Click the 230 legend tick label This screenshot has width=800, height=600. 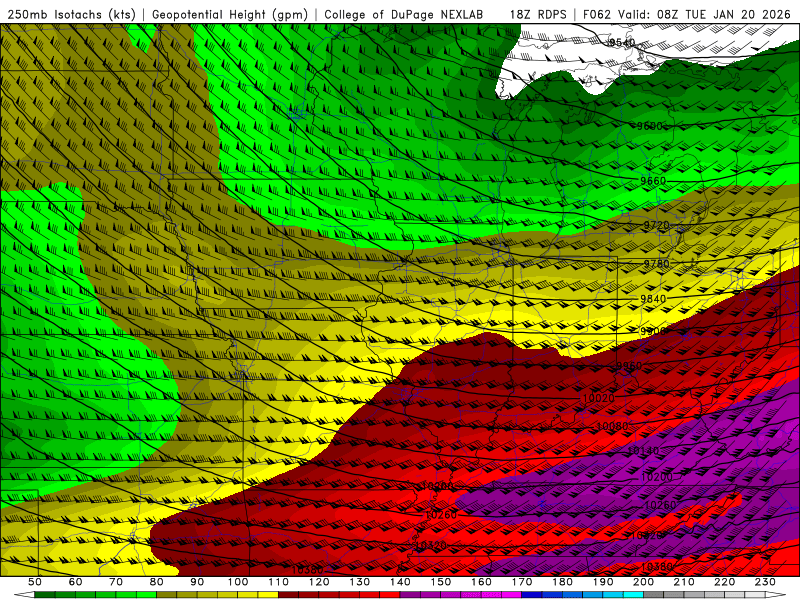coord(765,582)
